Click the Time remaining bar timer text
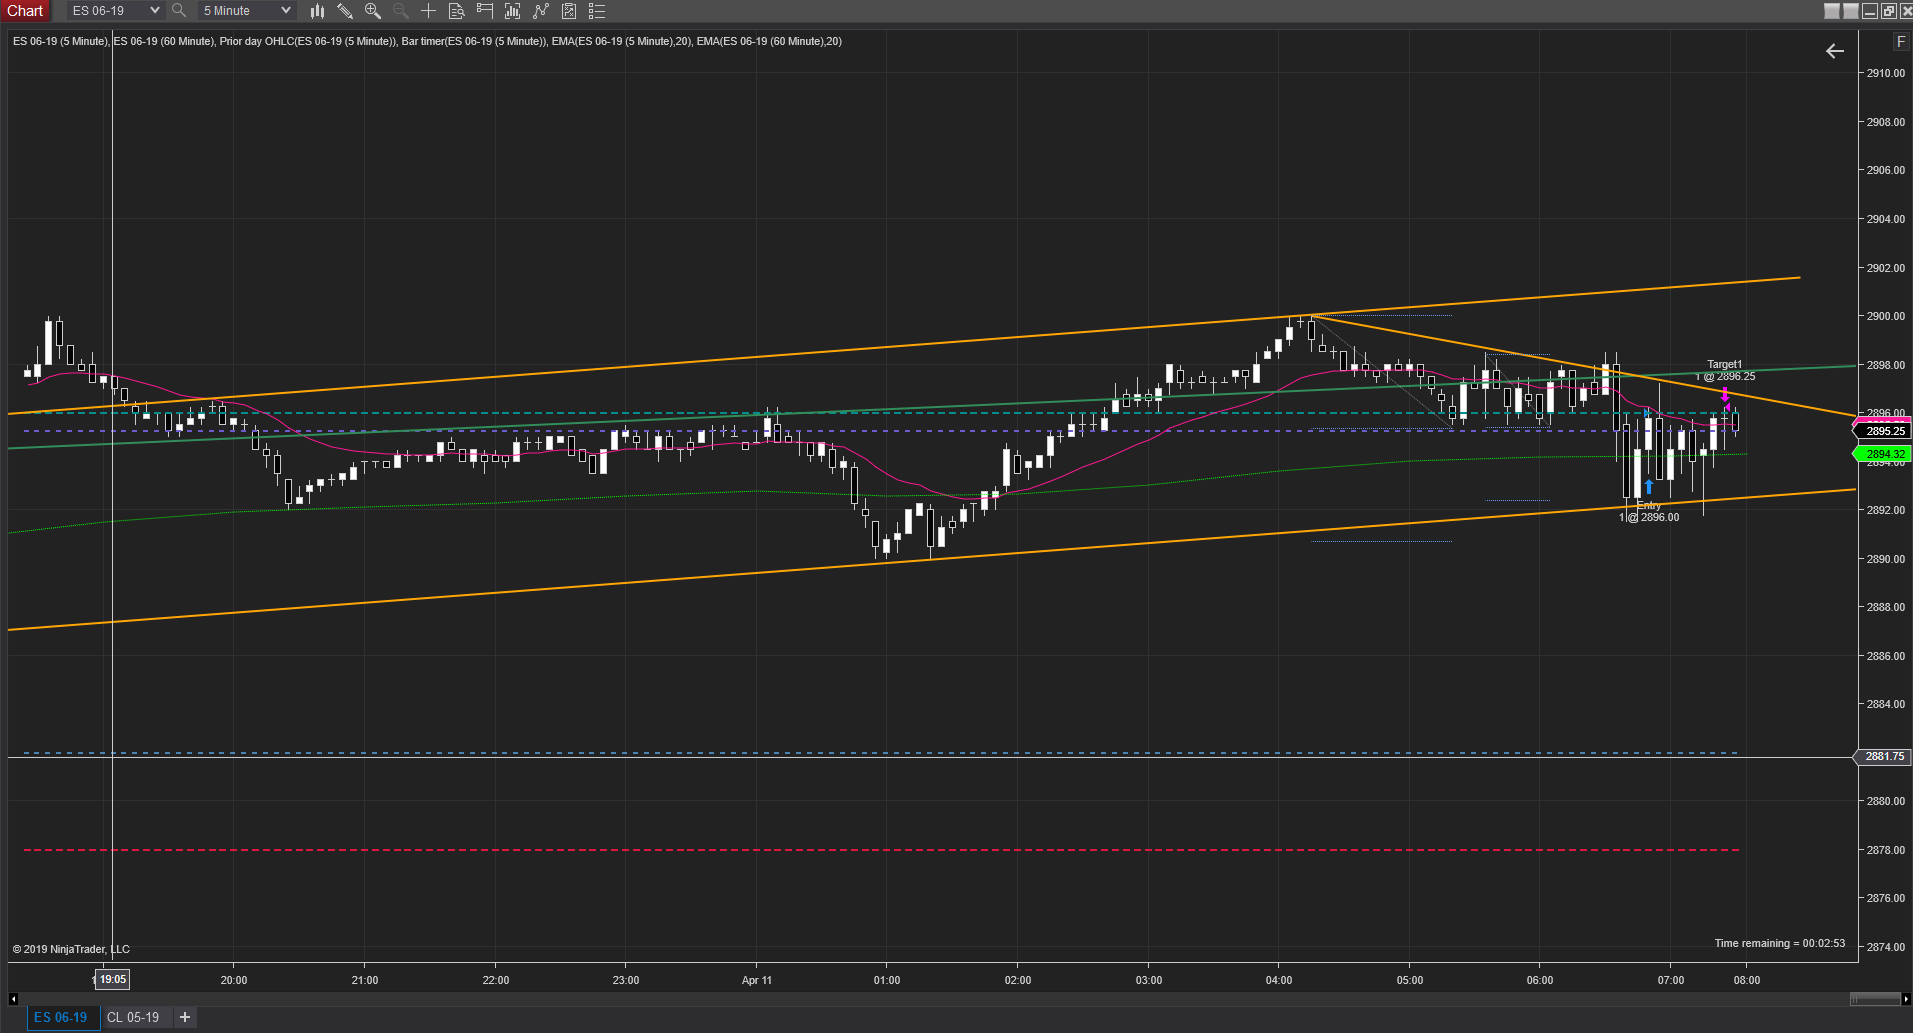 [1780, 943]
